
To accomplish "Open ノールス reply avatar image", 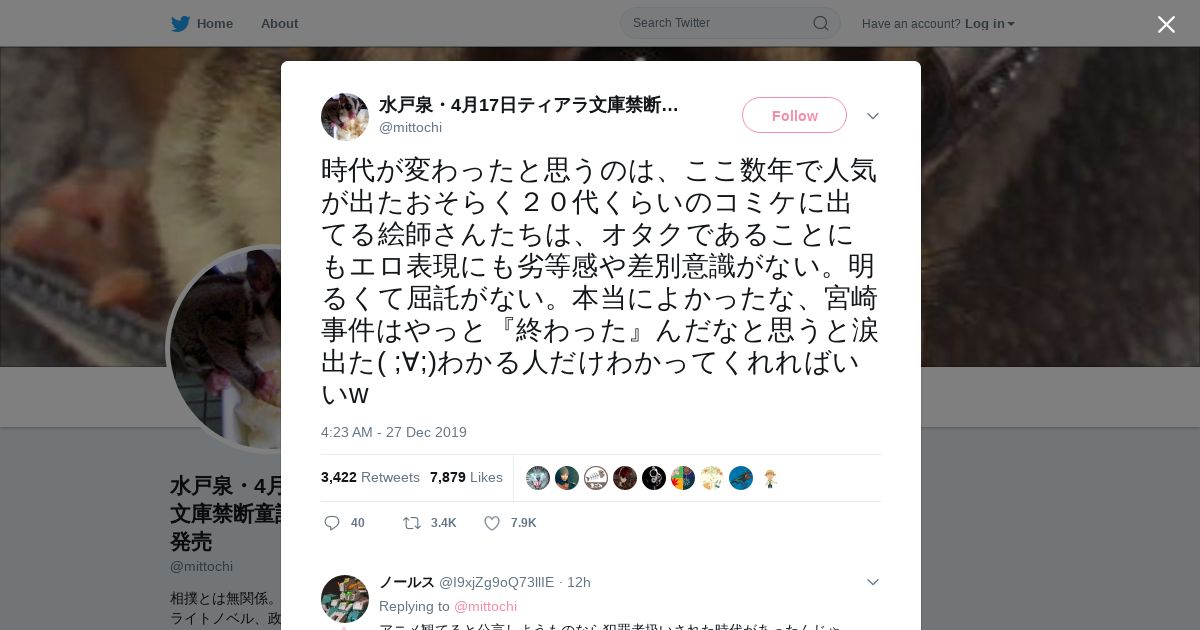I will pyautogui.click(x=345, y=599).
